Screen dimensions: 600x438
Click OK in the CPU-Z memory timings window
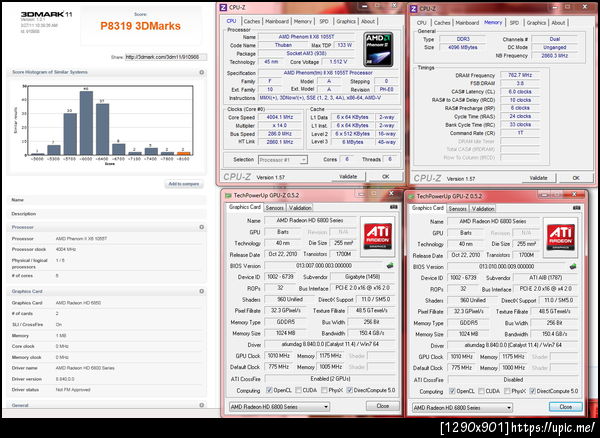(x=576, y=178)
